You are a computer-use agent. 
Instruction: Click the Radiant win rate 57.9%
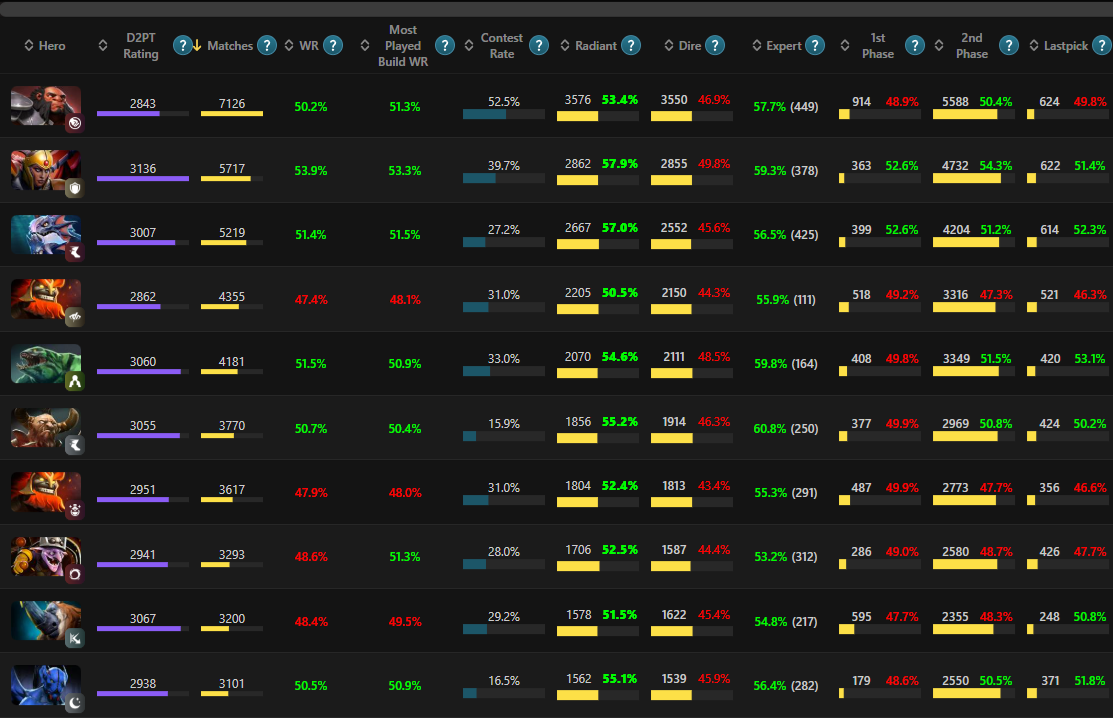pos(620,164)
